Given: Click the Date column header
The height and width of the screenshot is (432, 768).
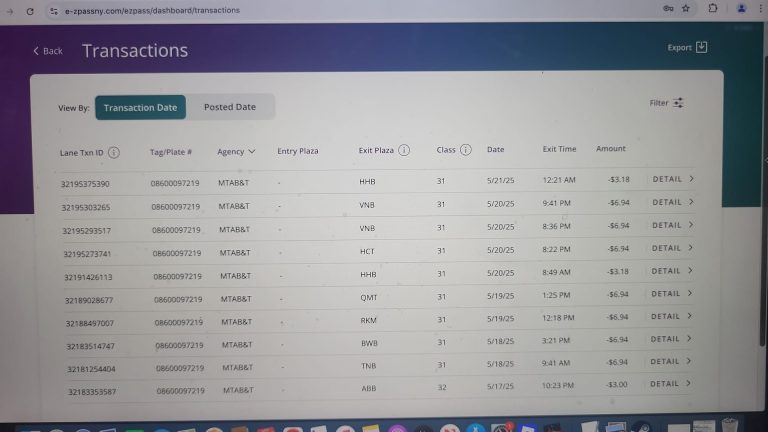Looking at the screenshot, I should 495,150.
